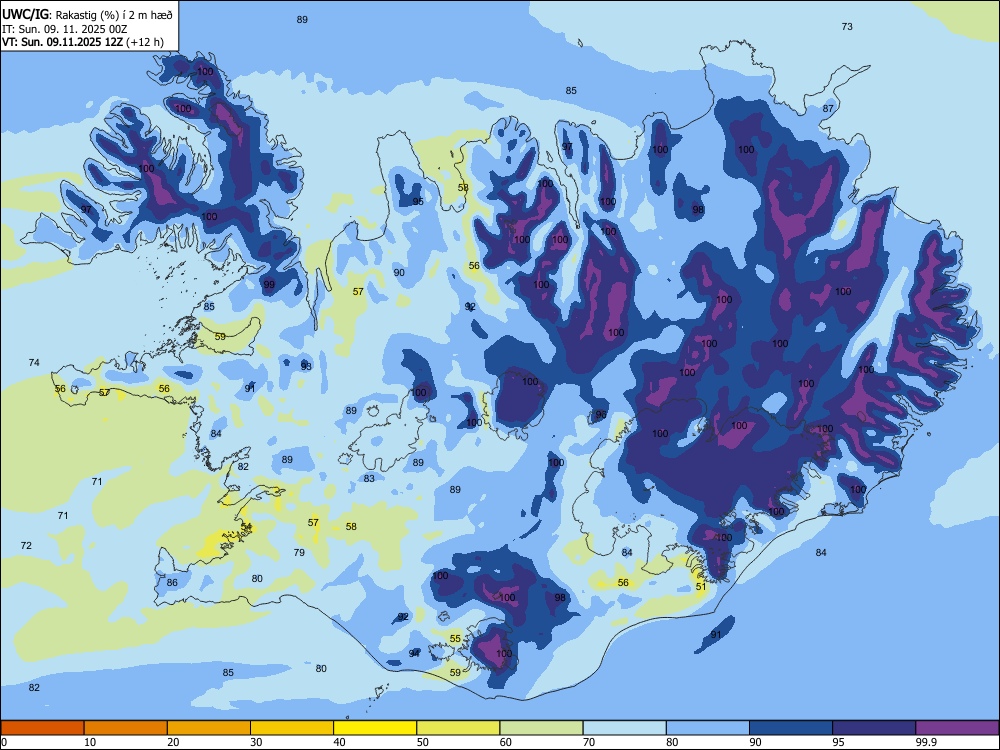The width and height of the screenshot is (1000, 750).
Task: Click the purple legend swatch above 99.9
Action: click(957, 728)
